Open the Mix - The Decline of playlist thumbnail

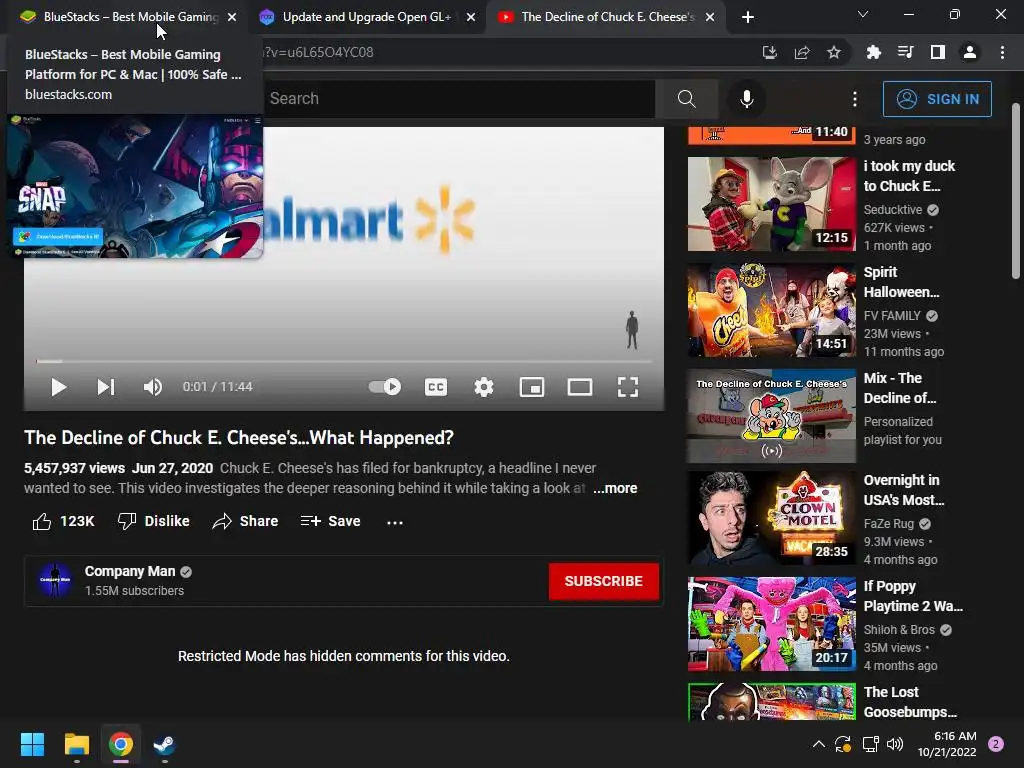(772, 416)
